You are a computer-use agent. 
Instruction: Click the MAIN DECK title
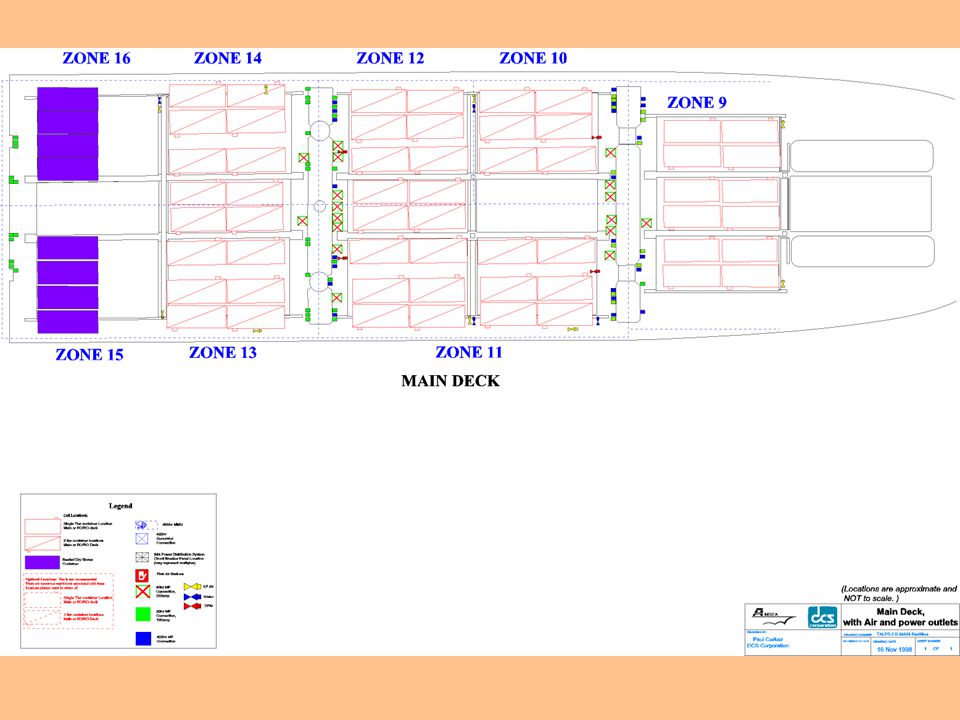pos(451,381)
